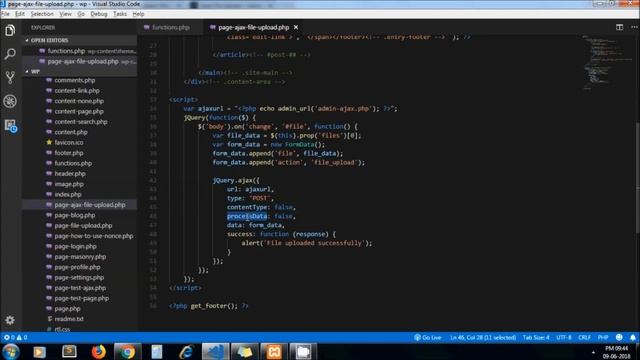
Task: Open content-page.php file
Action: [79, 111]
